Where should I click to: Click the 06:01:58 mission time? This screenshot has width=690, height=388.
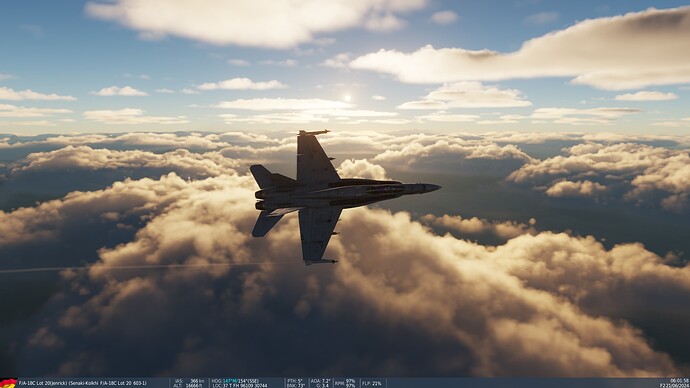pyautogui.click(x=680, y=381)
